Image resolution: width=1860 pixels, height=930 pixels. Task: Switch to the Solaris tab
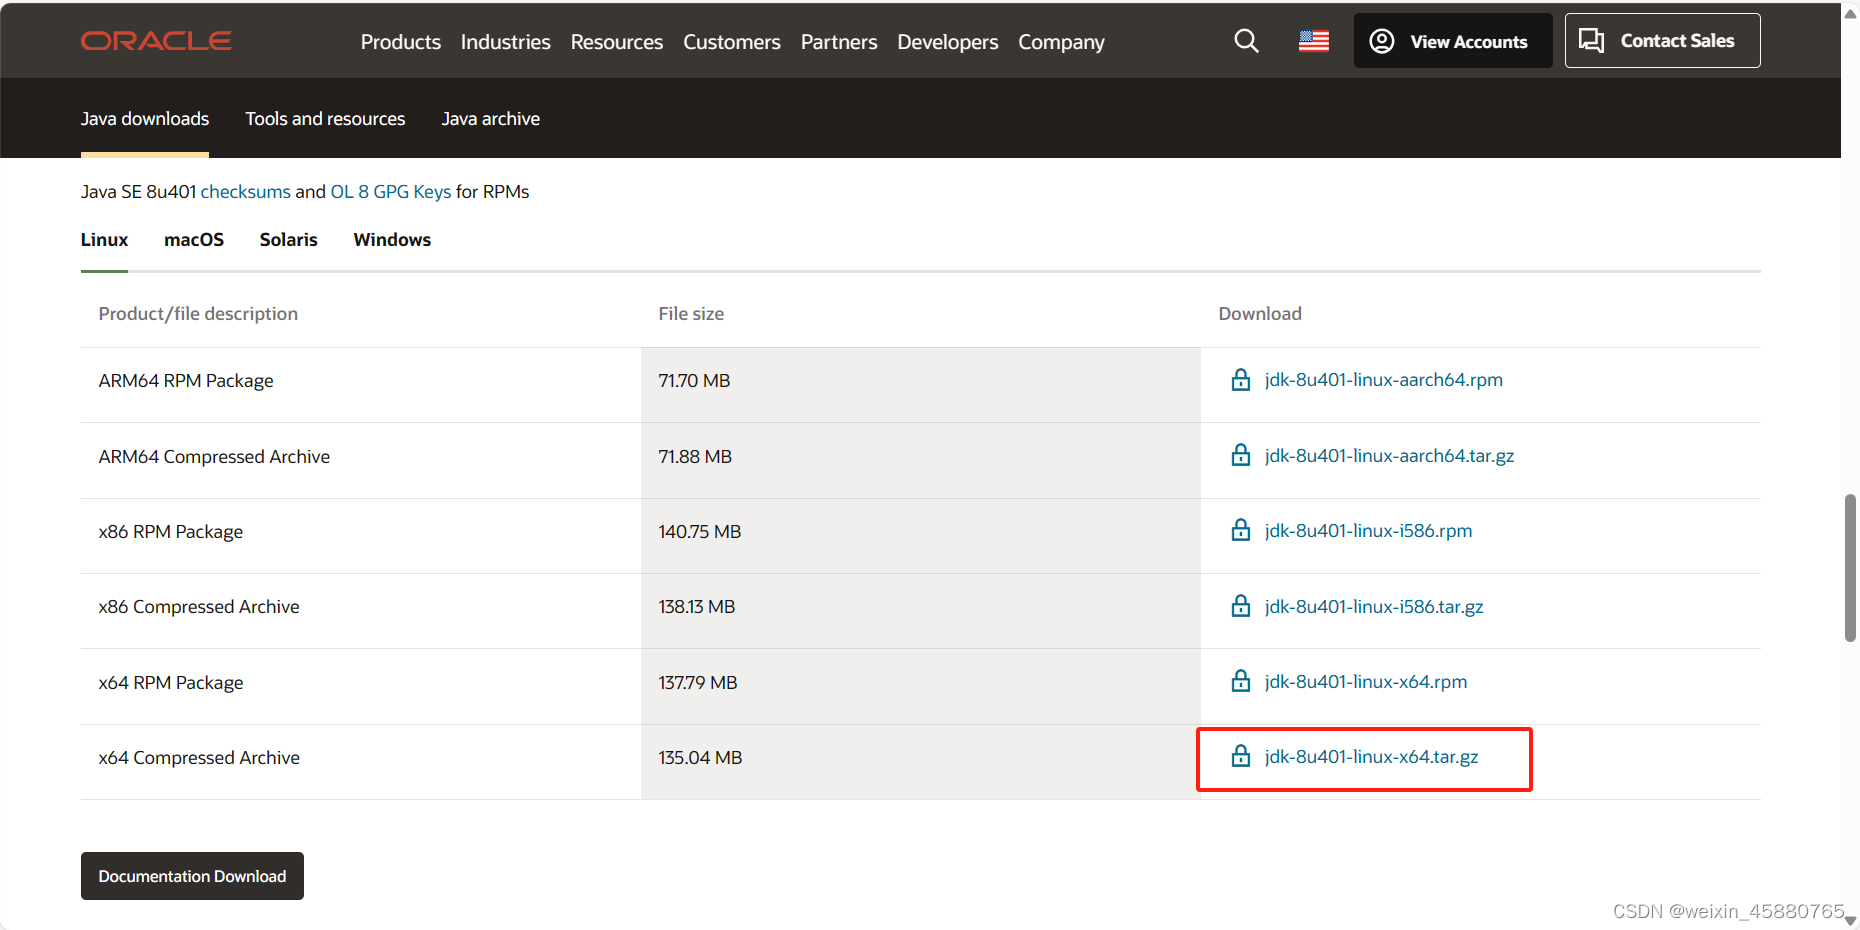[x=289, y=240]
